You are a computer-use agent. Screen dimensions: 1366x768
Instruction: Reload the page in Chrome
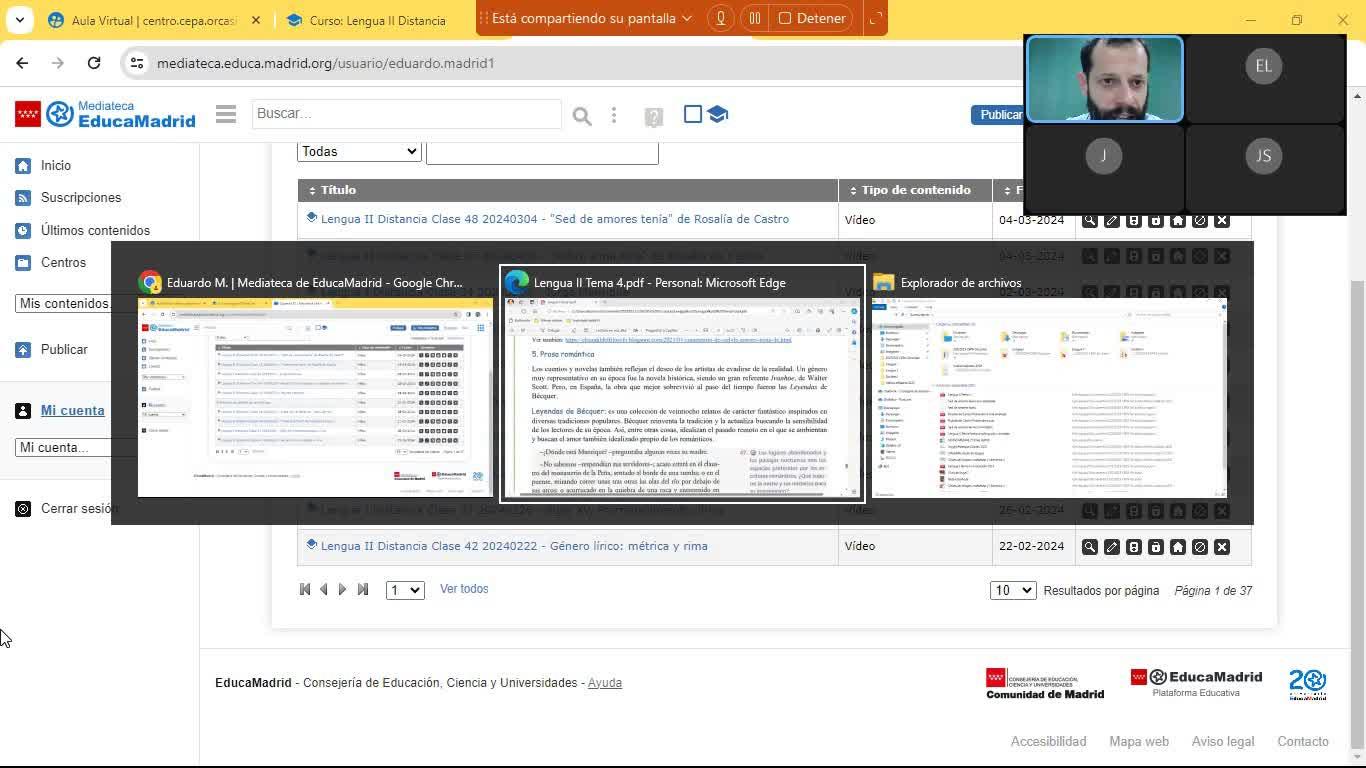point(94,63)
